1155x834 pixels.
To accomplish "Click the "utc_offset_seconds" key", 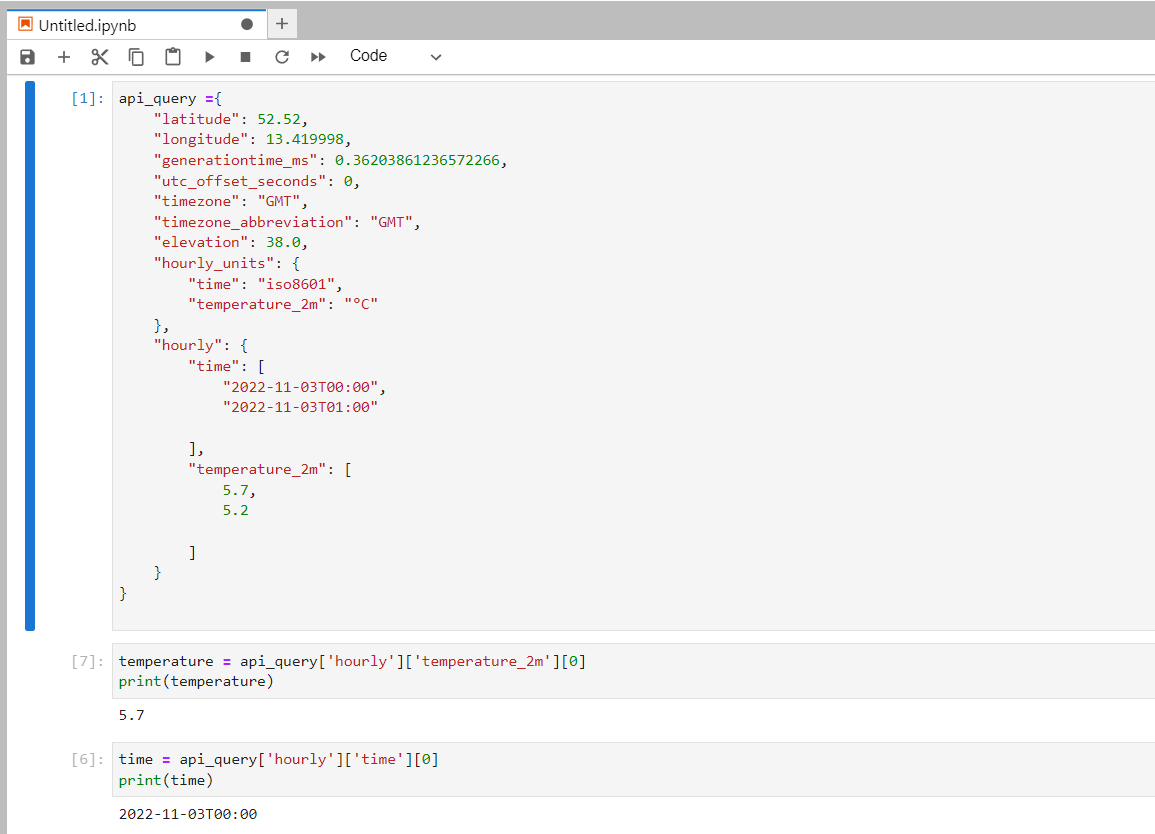I will pos(239,181).
